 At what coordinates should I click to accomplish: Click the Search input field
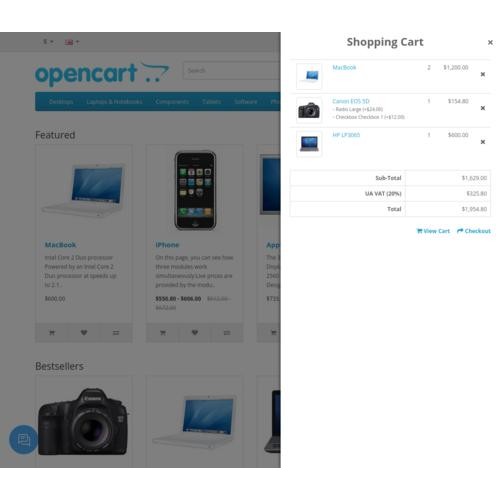[232, 70]
